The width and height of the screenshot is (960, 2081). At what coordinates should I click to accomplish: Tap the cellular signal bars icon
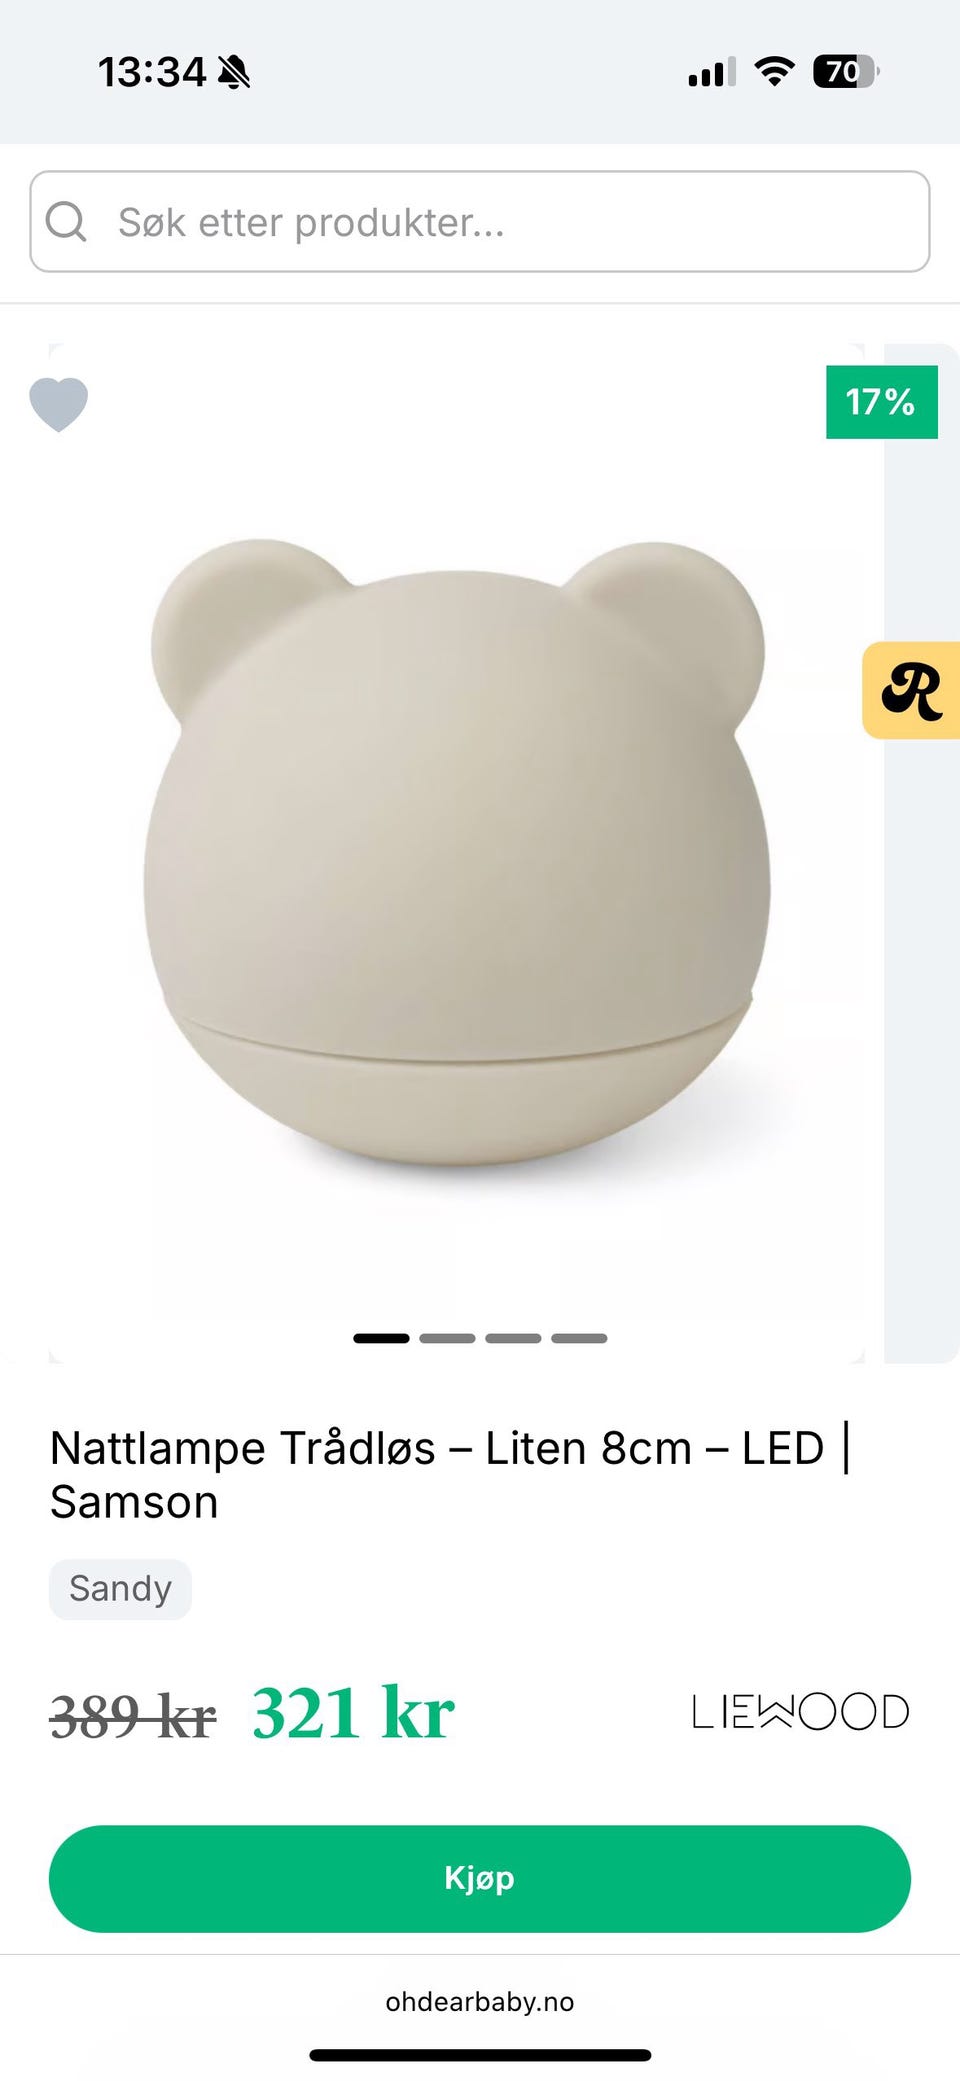712,72
